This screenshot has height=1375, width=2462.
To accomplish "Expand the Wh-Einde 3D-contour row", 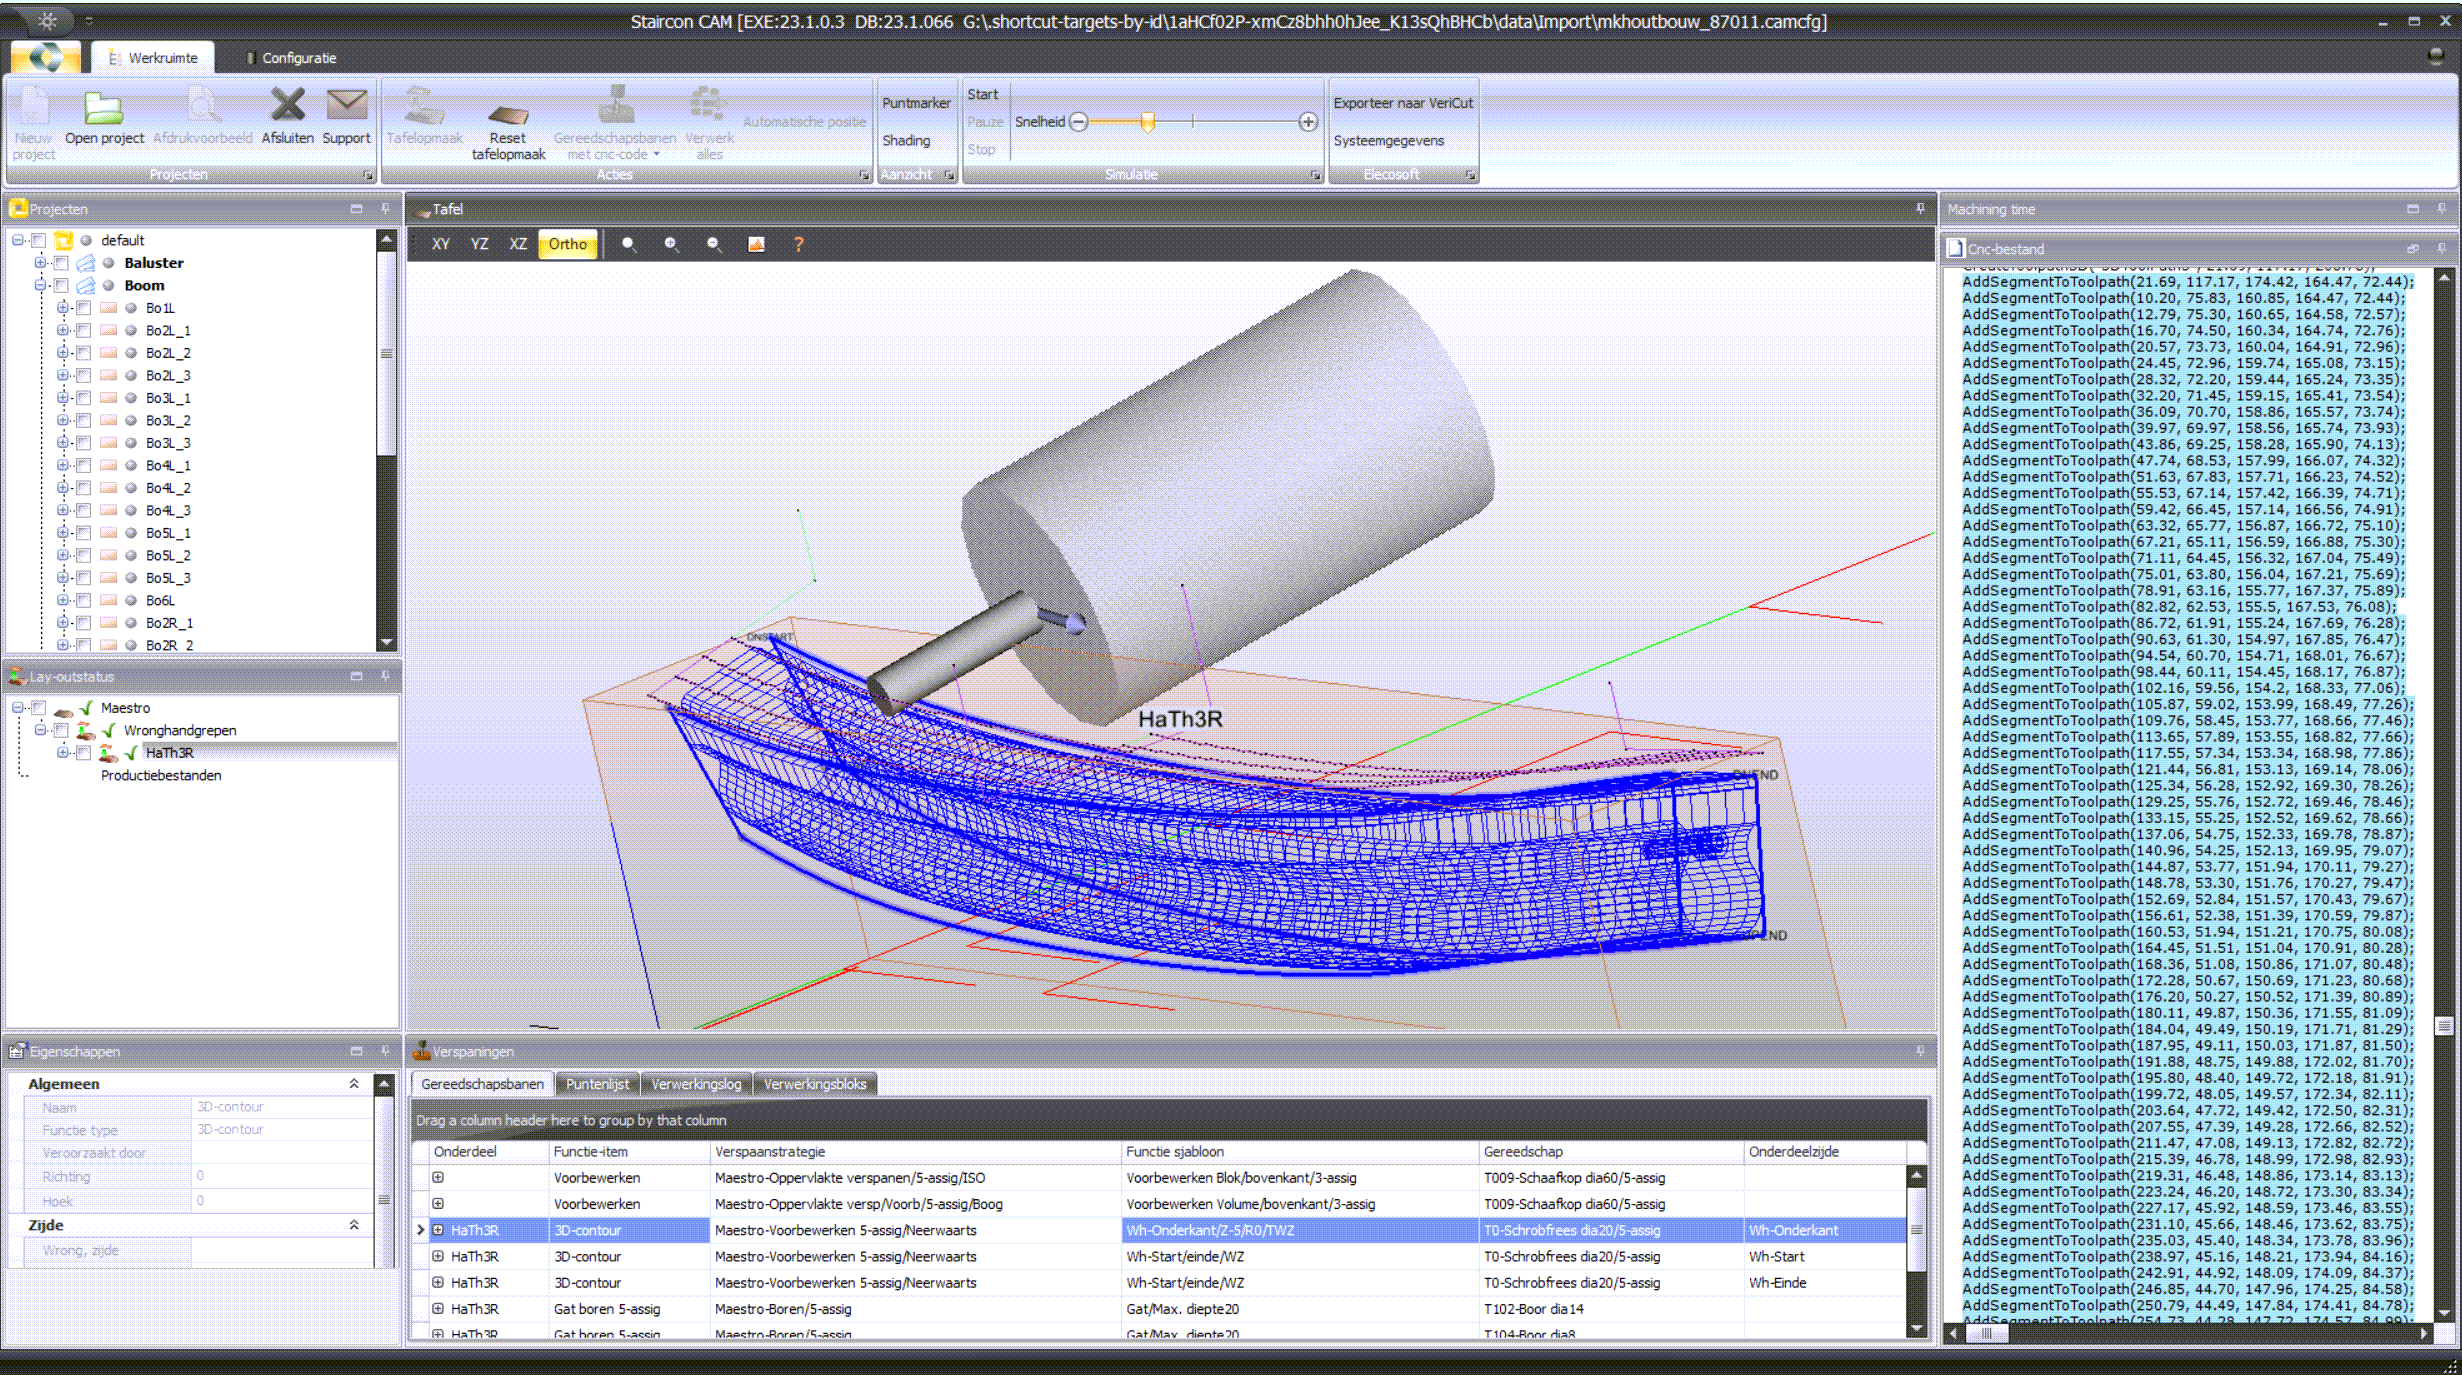I will click(438, 1282).
